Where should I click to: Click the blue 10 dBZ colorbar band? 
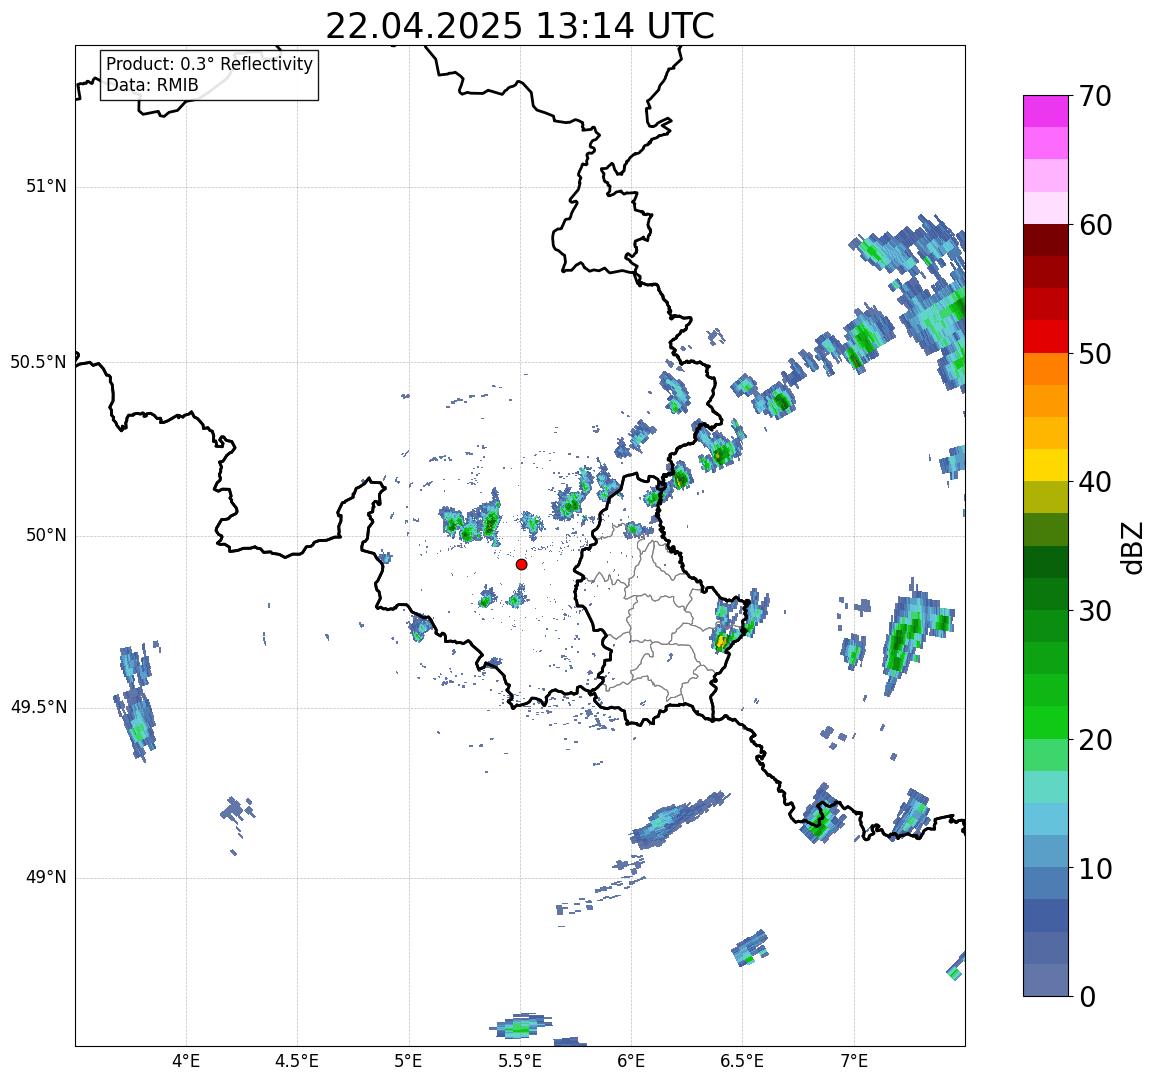click(1046, 883)
